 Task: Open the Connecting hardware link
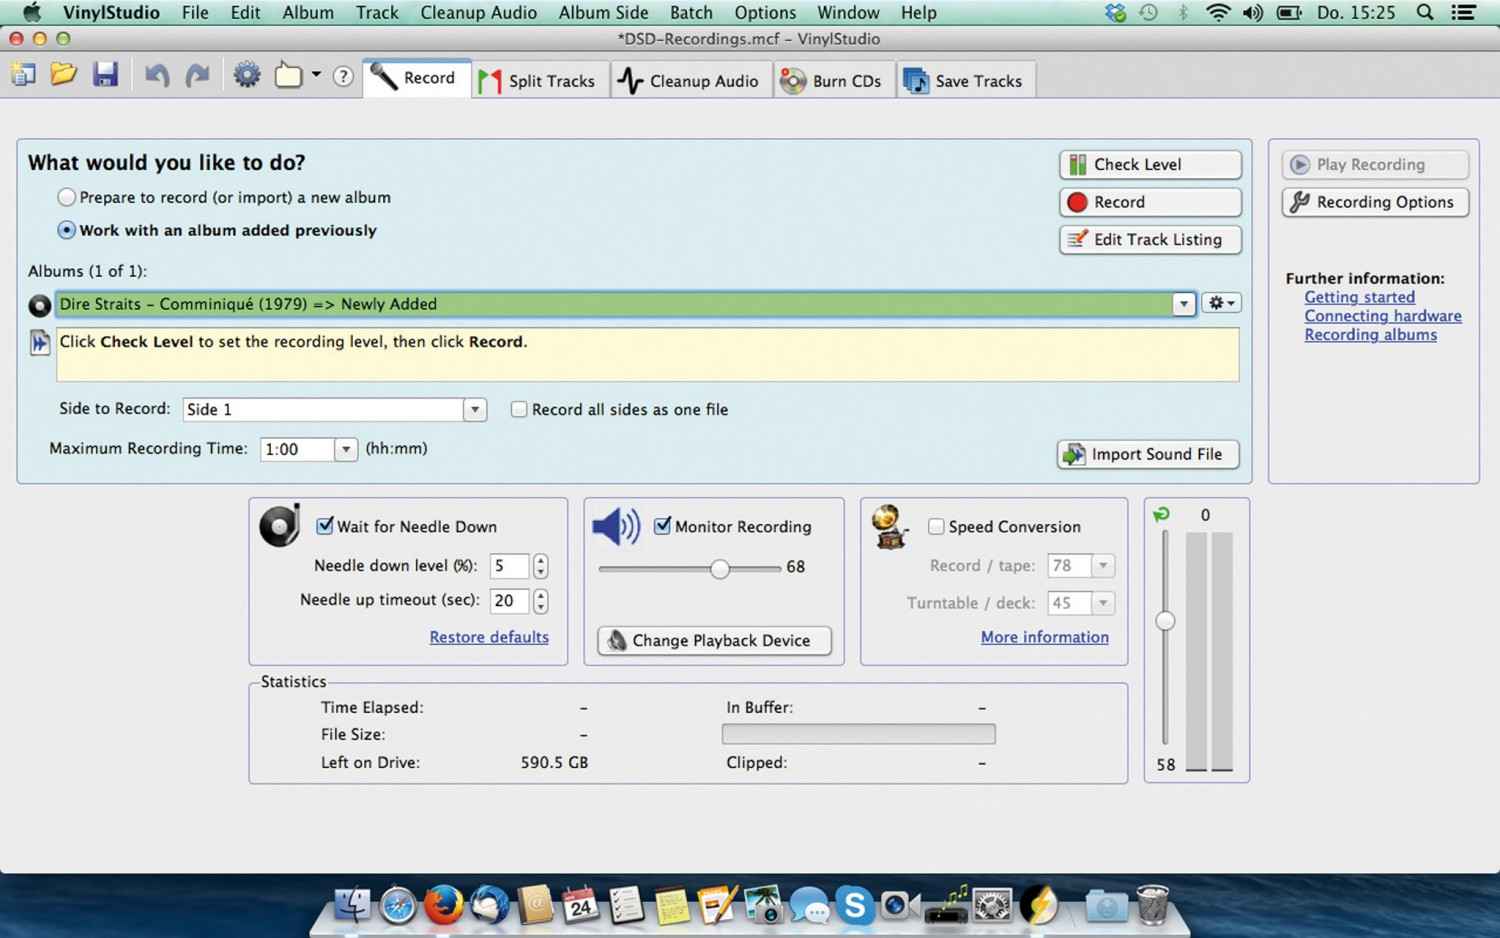coord(1382,316)
